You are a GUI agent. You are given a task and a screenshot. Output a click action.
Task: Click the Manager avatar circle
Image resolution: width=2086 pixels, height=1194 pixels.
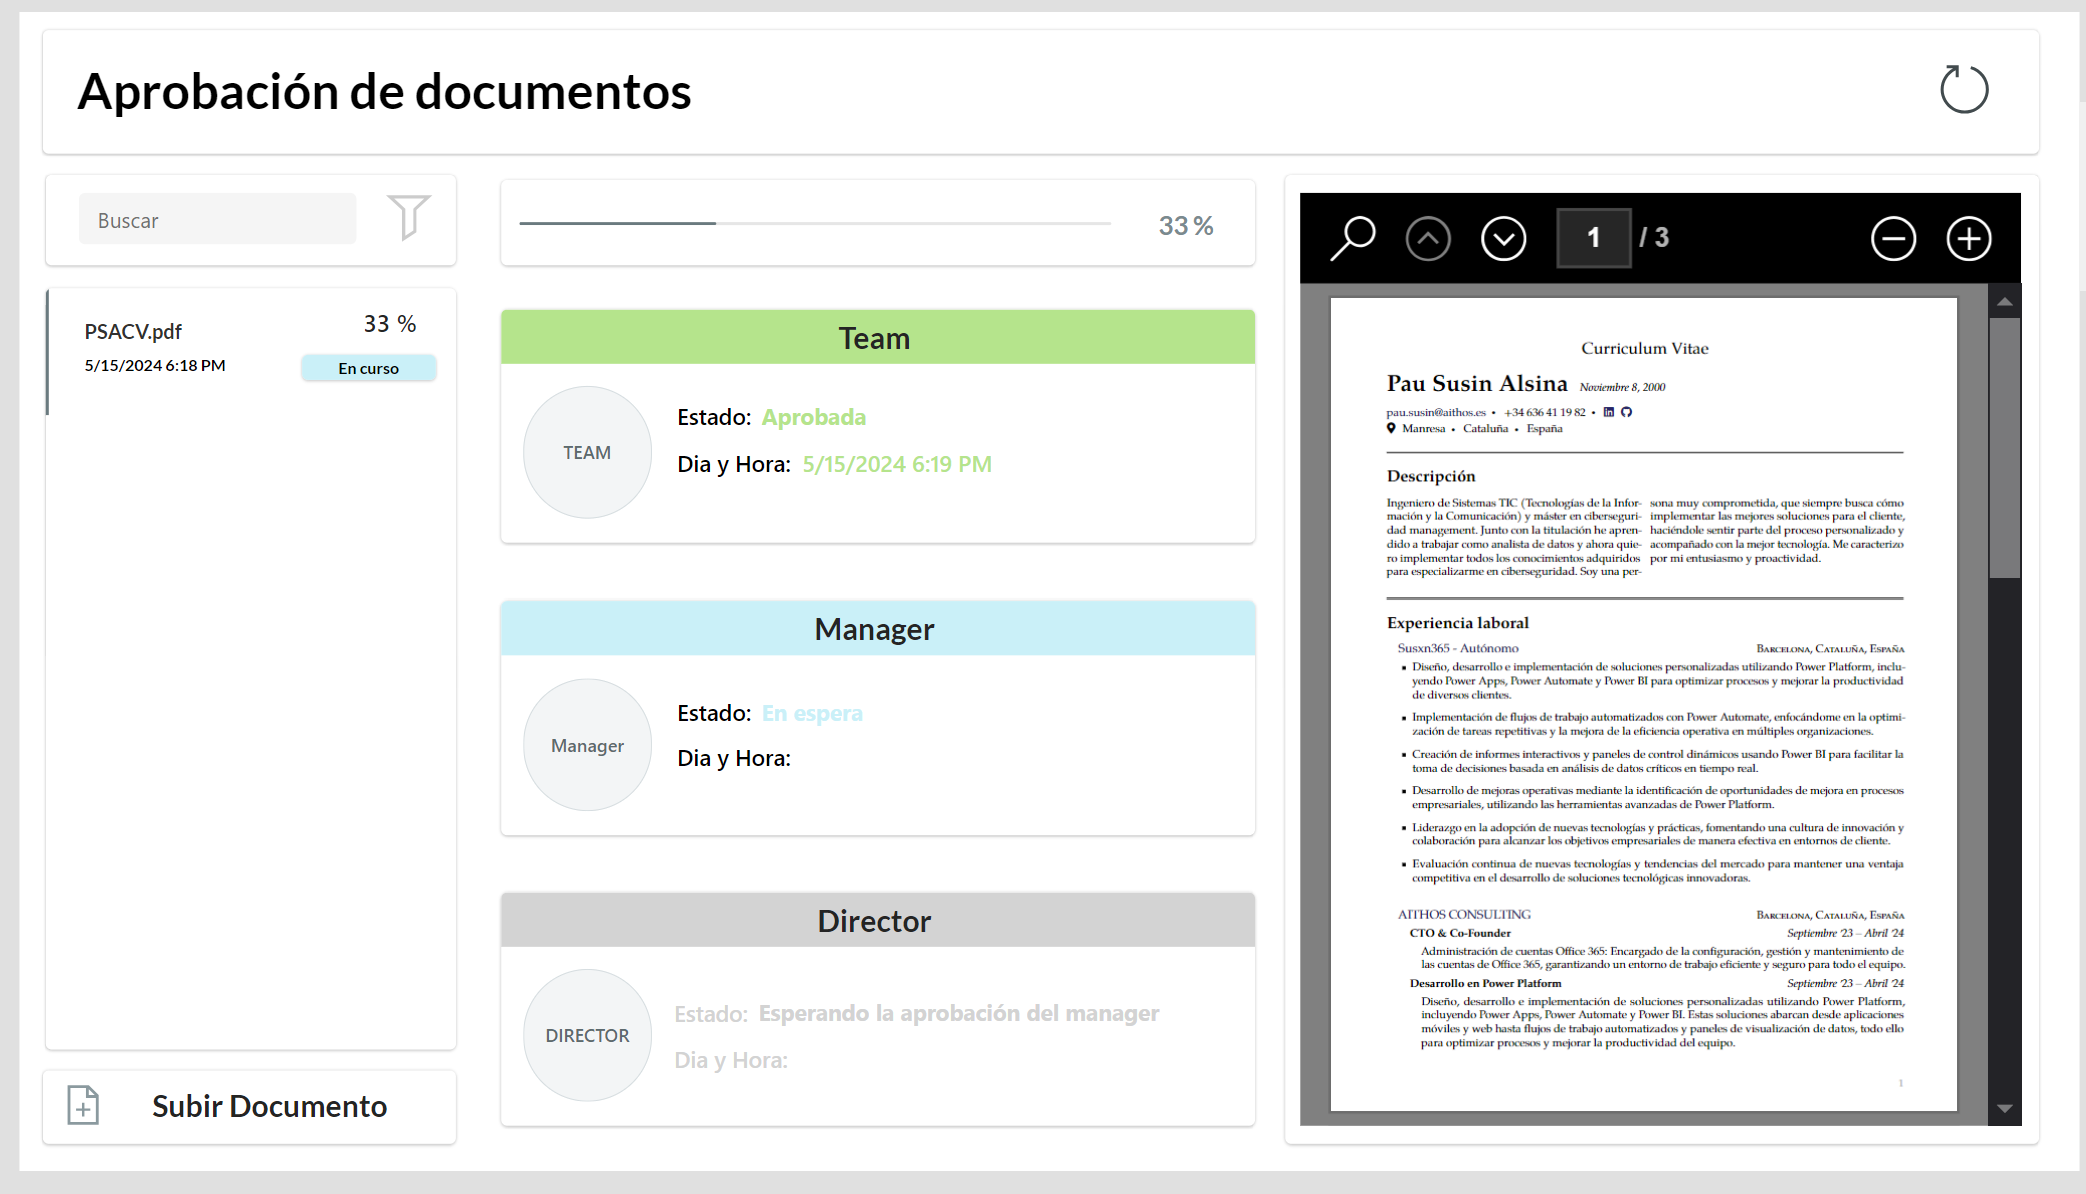587,745
